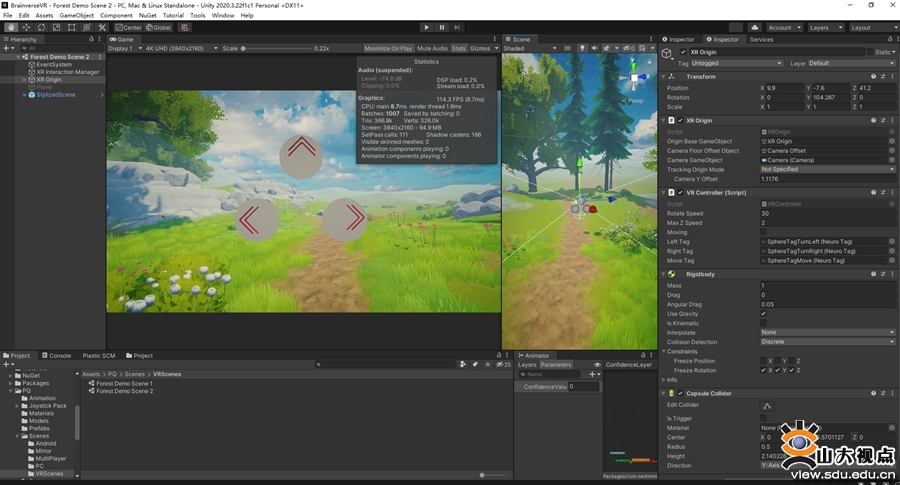
Task: Open Rigidbody component help icon
Action: coord(873,274)
